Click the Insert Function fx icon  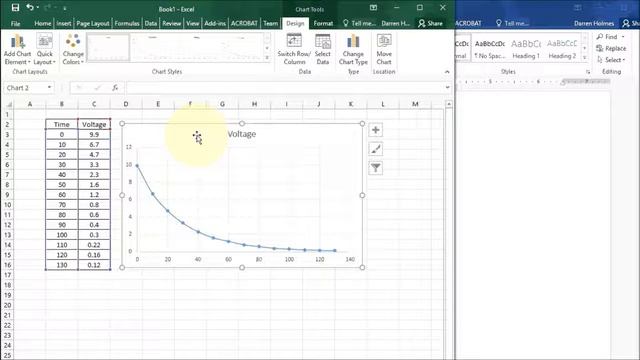coord(115,88)
